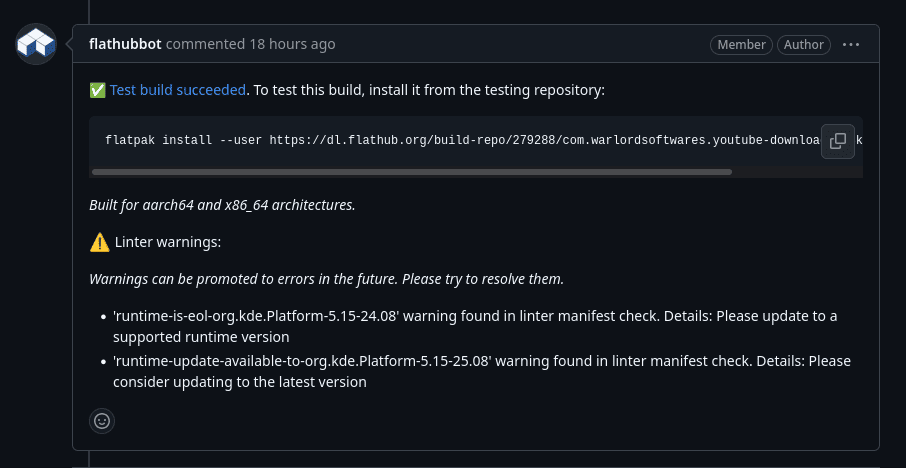This screenshot has height=468, width=906.
Task: Click the yellow warning triangle emoji
Action: pyautogui.click(x=99, y=242)
